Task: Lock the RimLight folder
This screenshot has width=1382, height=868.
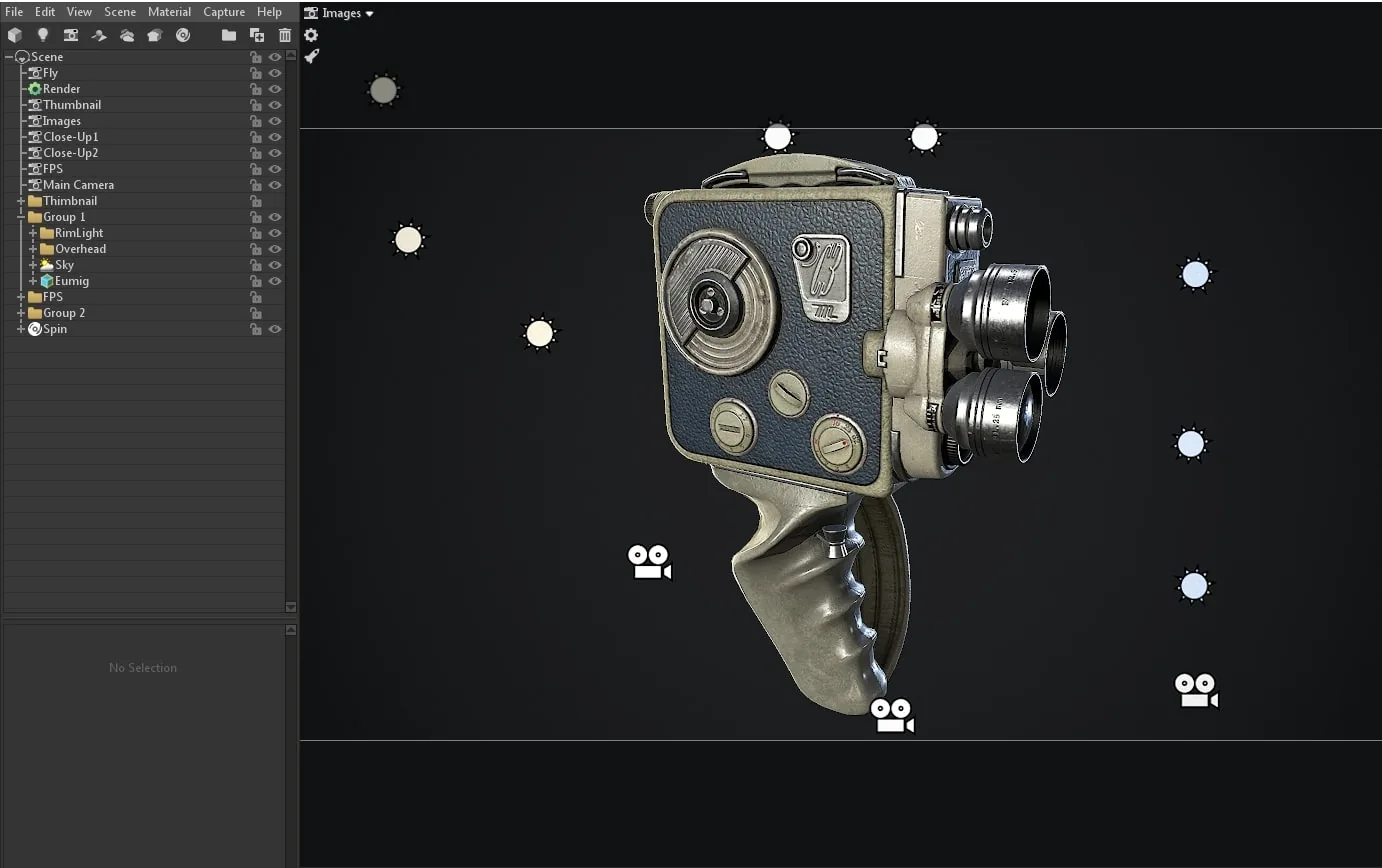Action: 256,233
